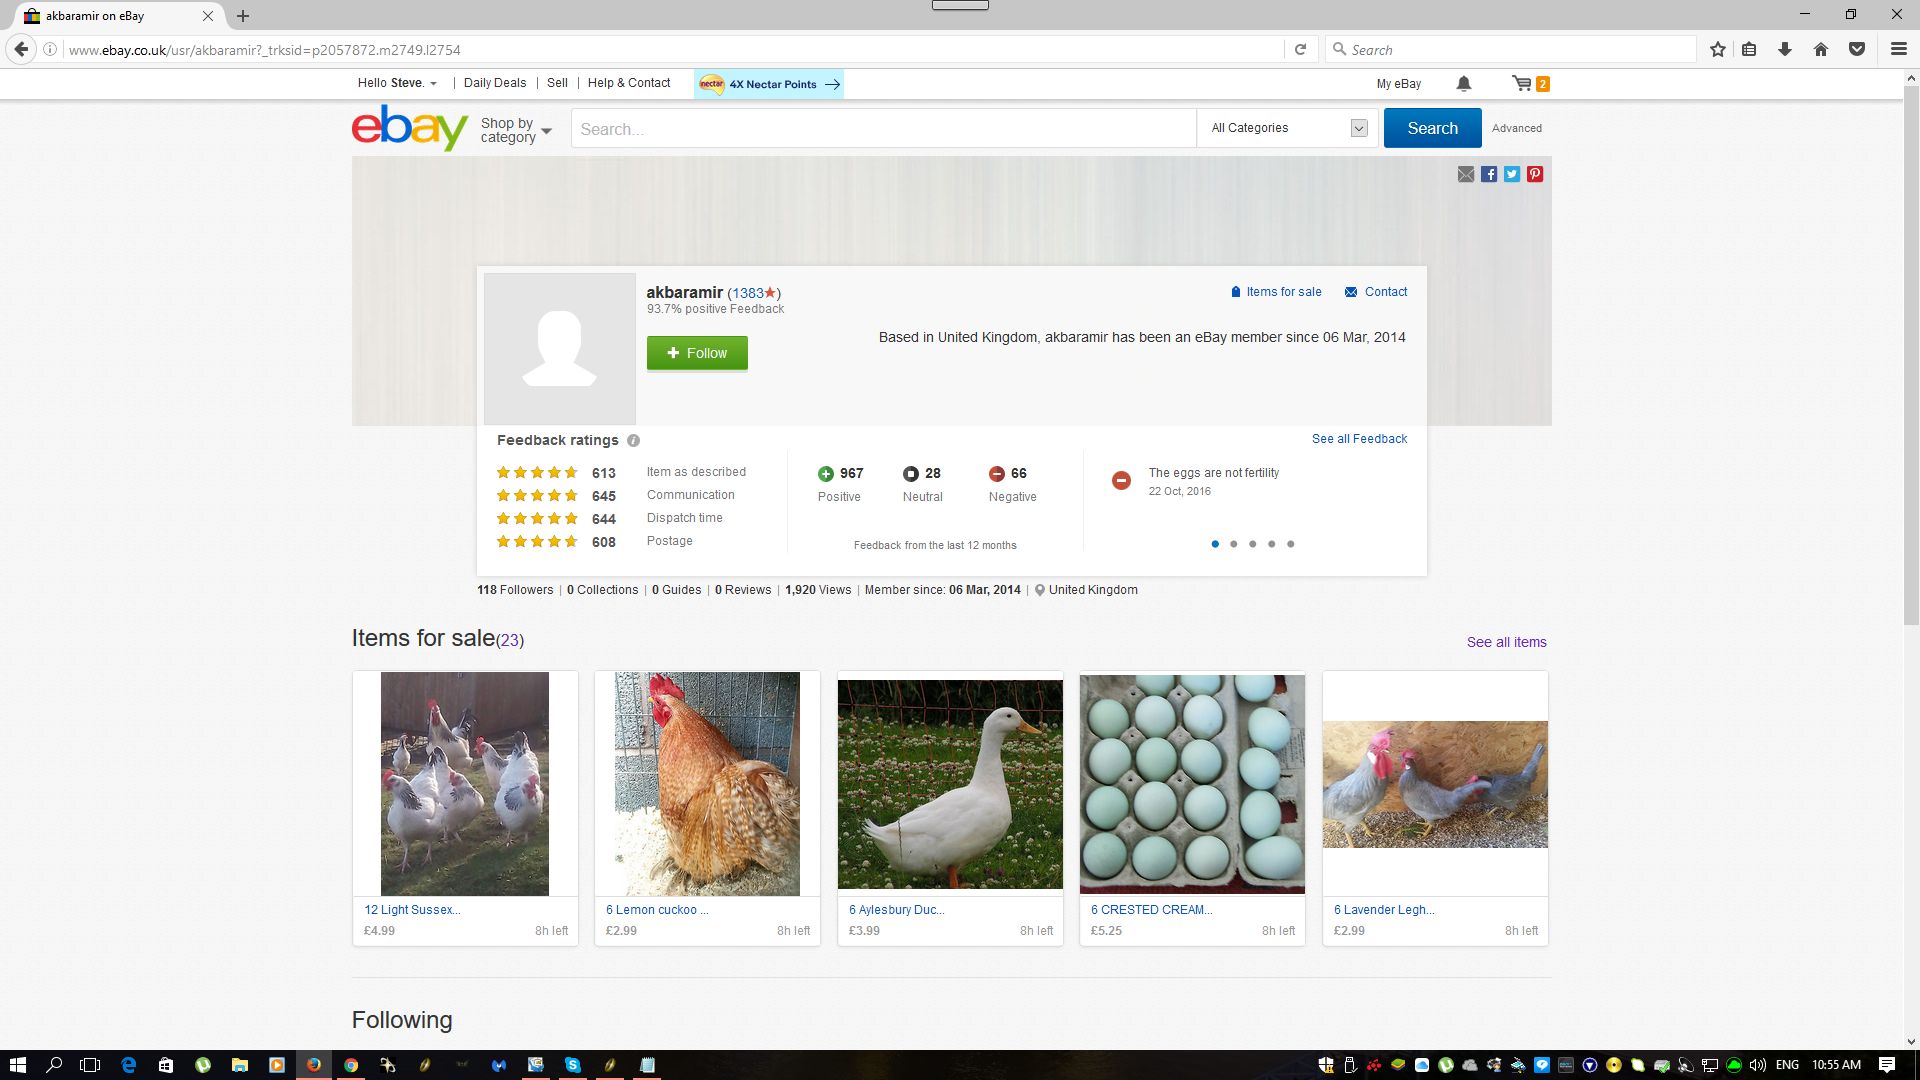Bookmark this page with the star icon
Screen dimensions: 1920x1080
(1717, 49)
